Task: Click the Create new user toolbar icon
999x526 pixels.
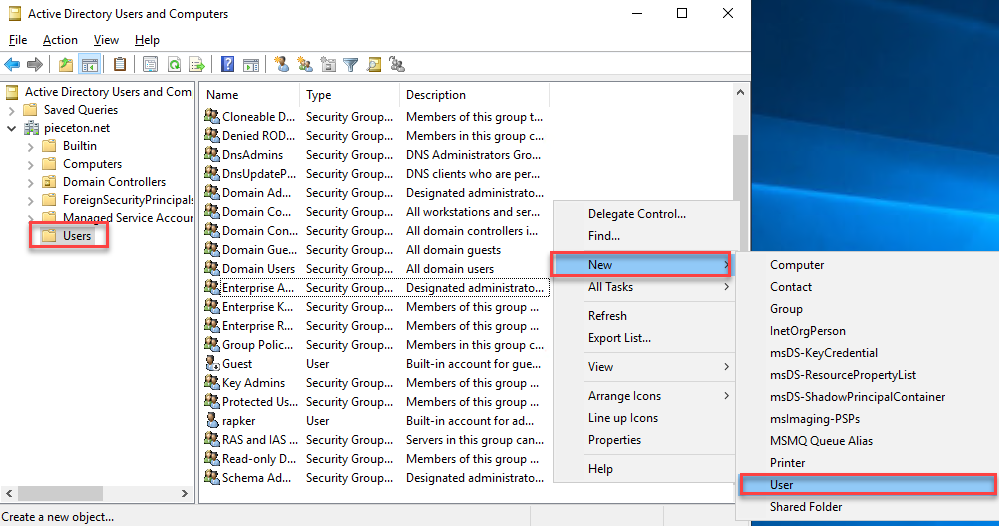Action: [282, 64]
